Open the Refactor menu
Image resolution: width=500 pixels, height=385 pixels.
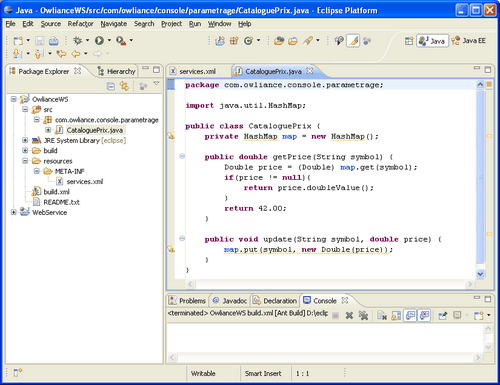[80, 24]
